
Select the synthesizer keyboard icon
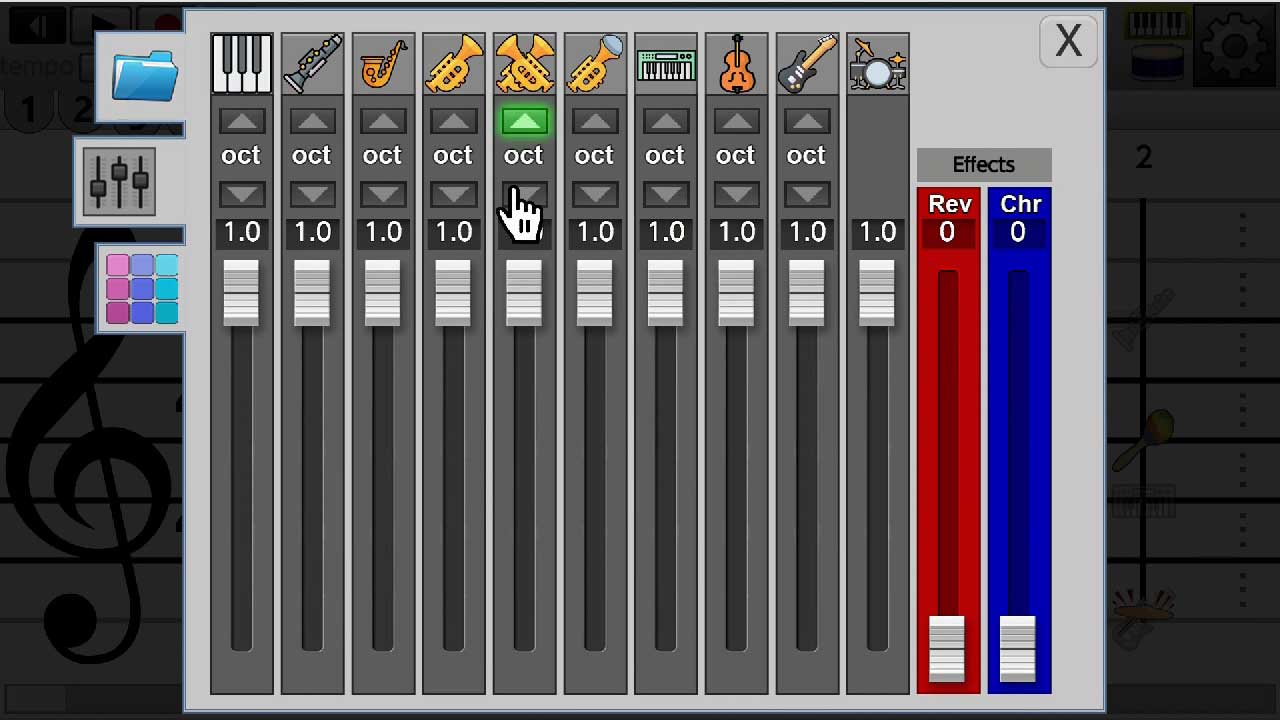[x=666, y=64]
